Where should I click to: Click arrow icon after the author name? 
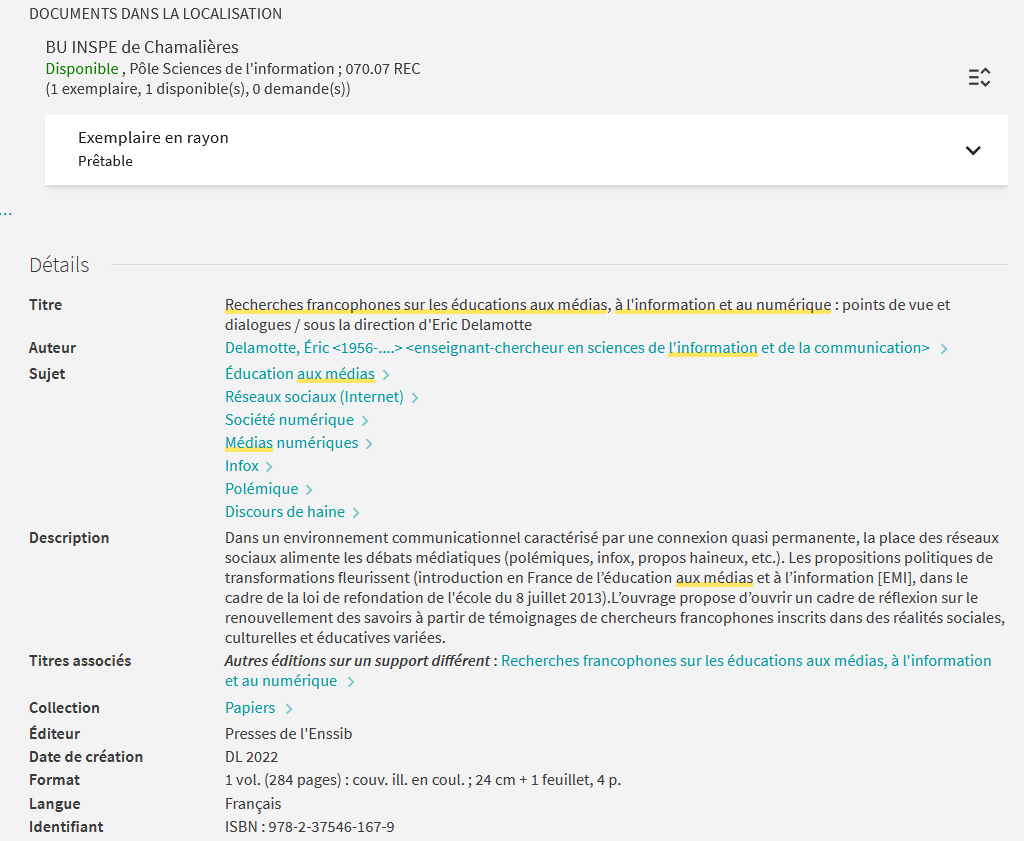(945, 349)
